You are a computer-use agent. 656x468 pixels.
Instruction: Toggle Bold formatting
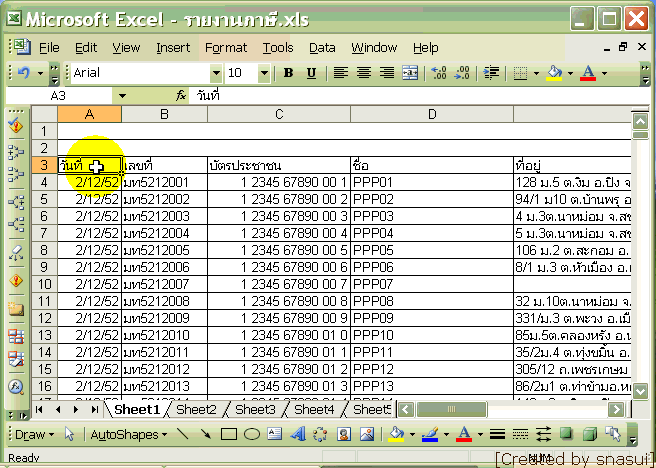(x=288, y=73)
